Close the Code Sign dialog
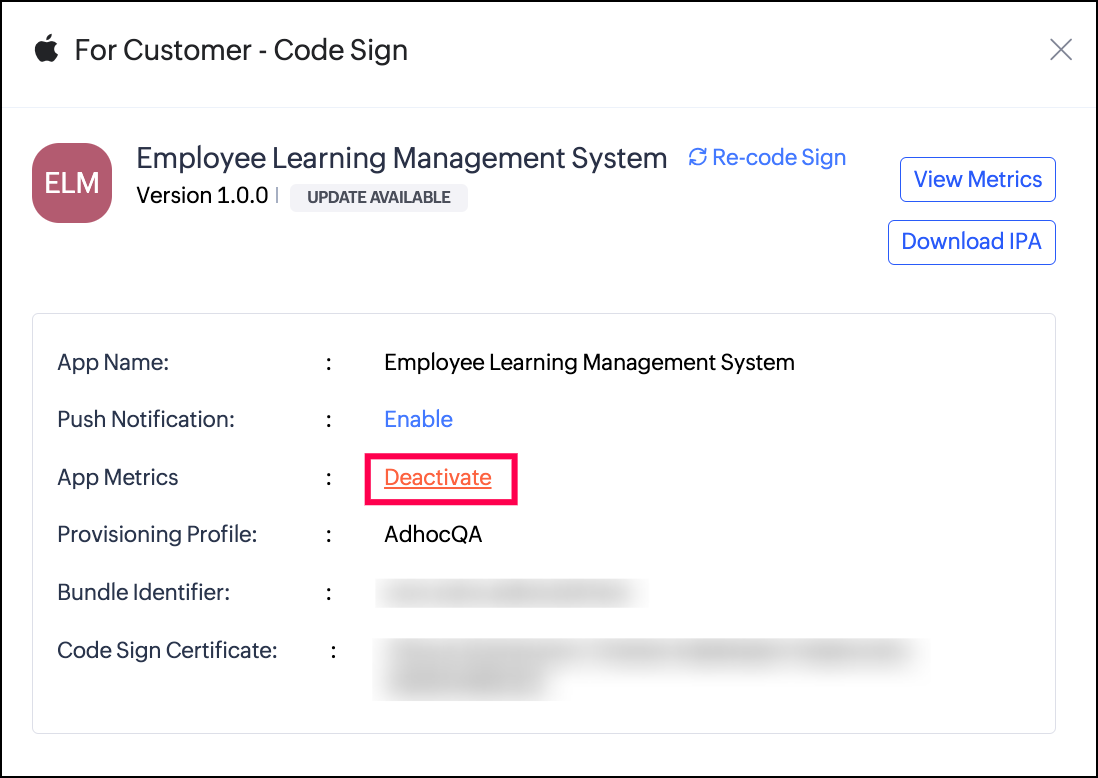The height and width of the screenshot is (778, 1098). pyautogui.click(x=1060, y=50)
